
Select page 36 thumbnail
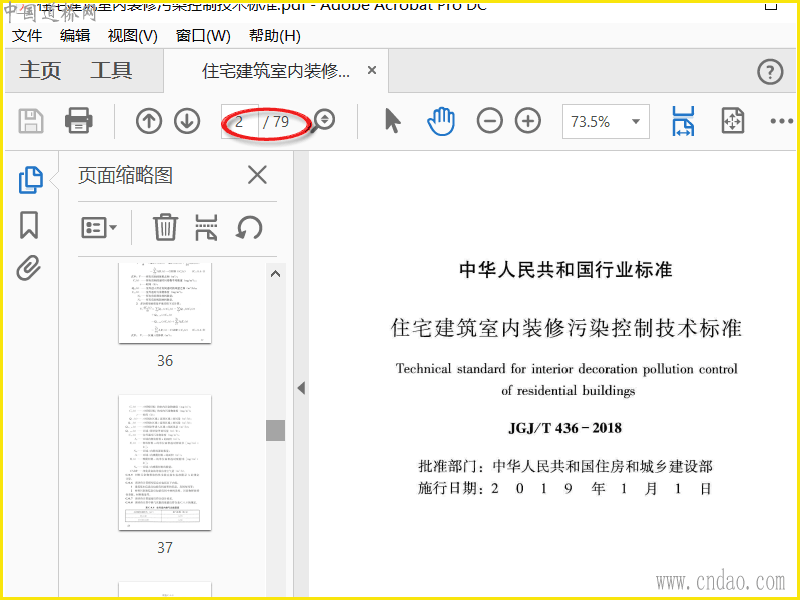[165, 303]
